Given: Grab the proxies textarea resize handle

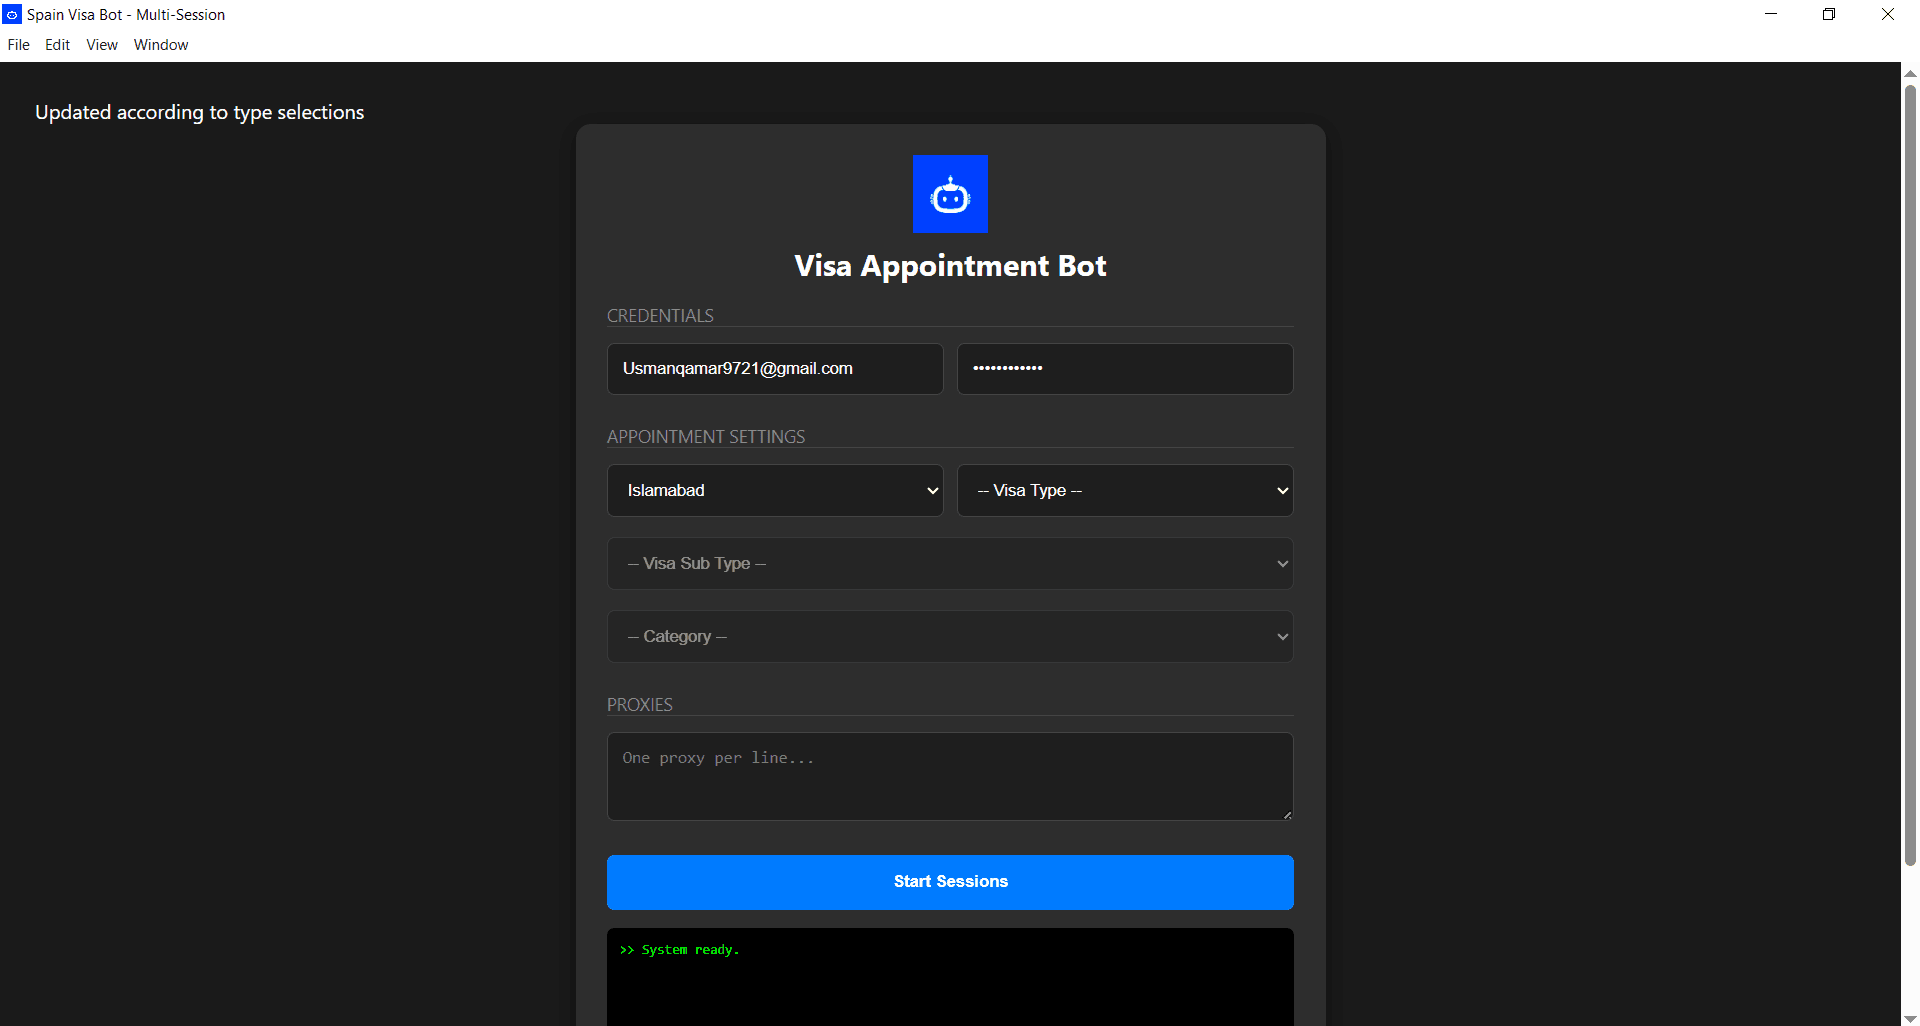Looking at the screenshot, I should (x=1287, y=815).
